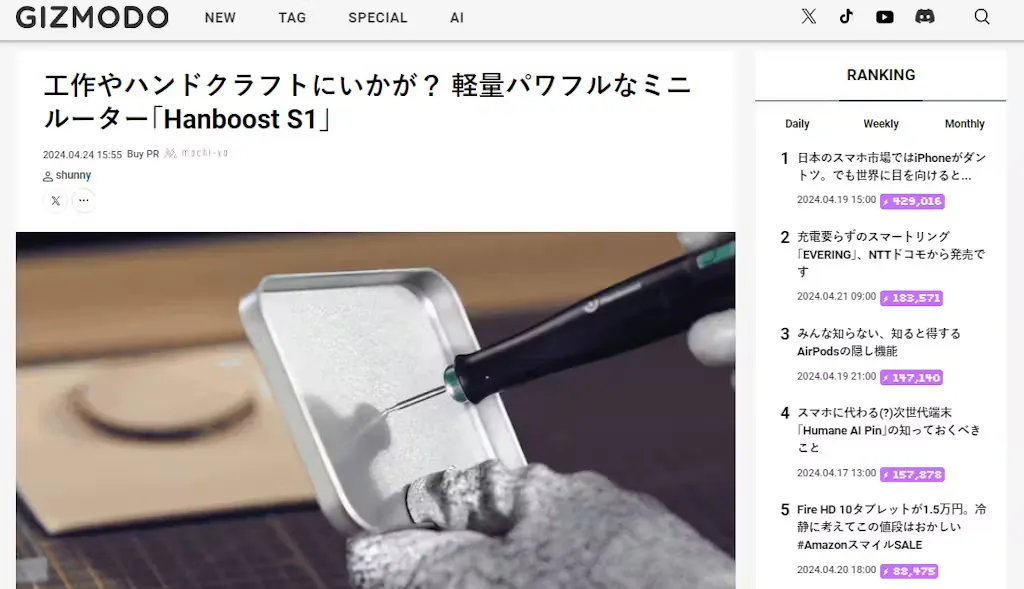Click the search magnifier icon
1024x589 pixels.
tap(982, 17)
